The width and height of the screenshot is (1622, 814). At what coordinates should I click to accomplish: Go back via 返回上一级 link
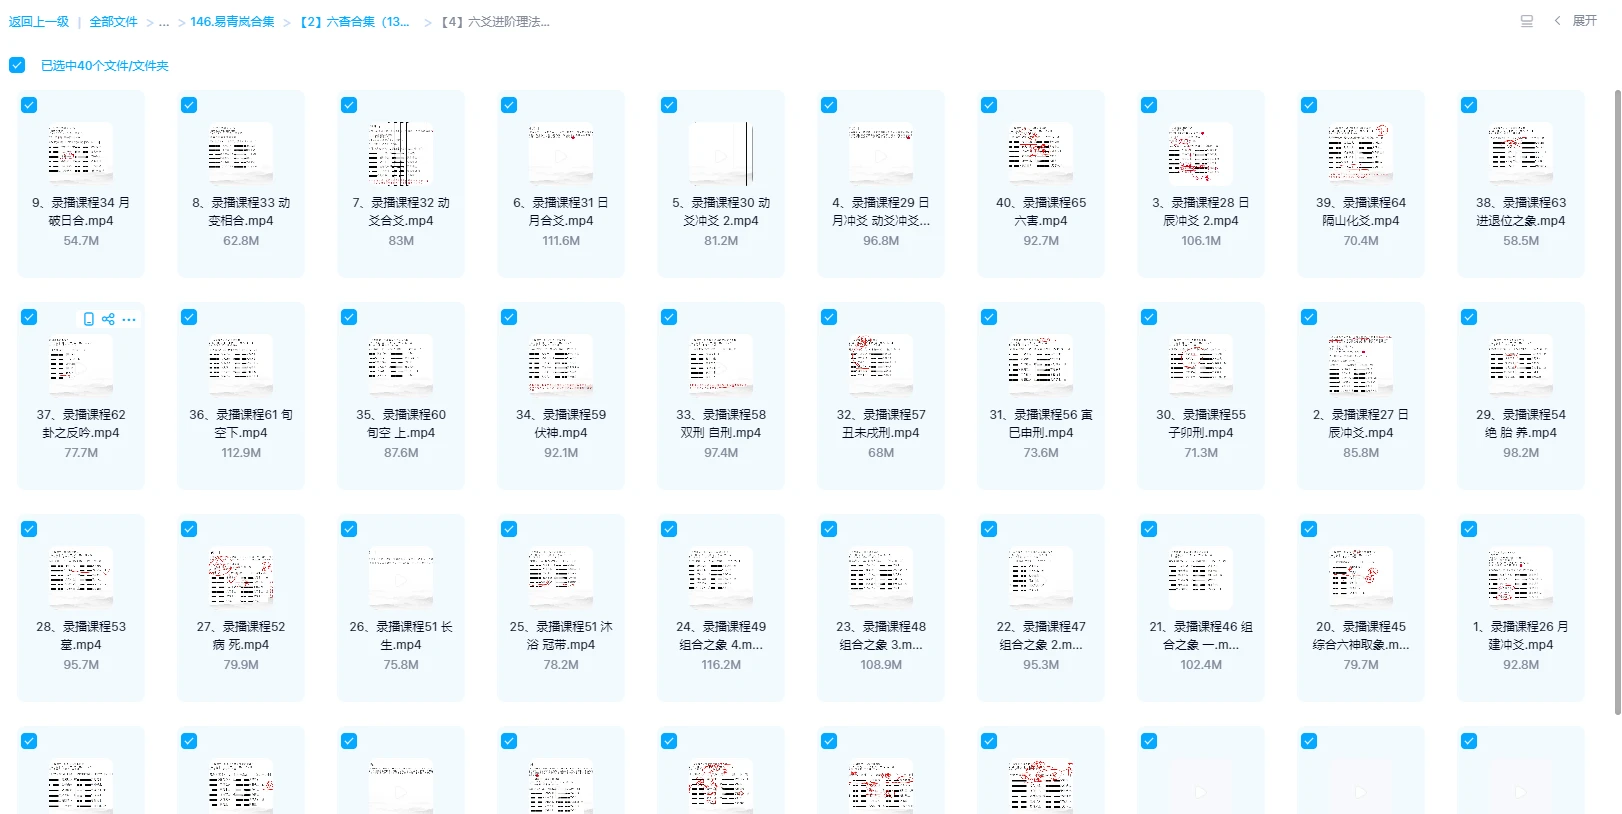pos(39,22)
